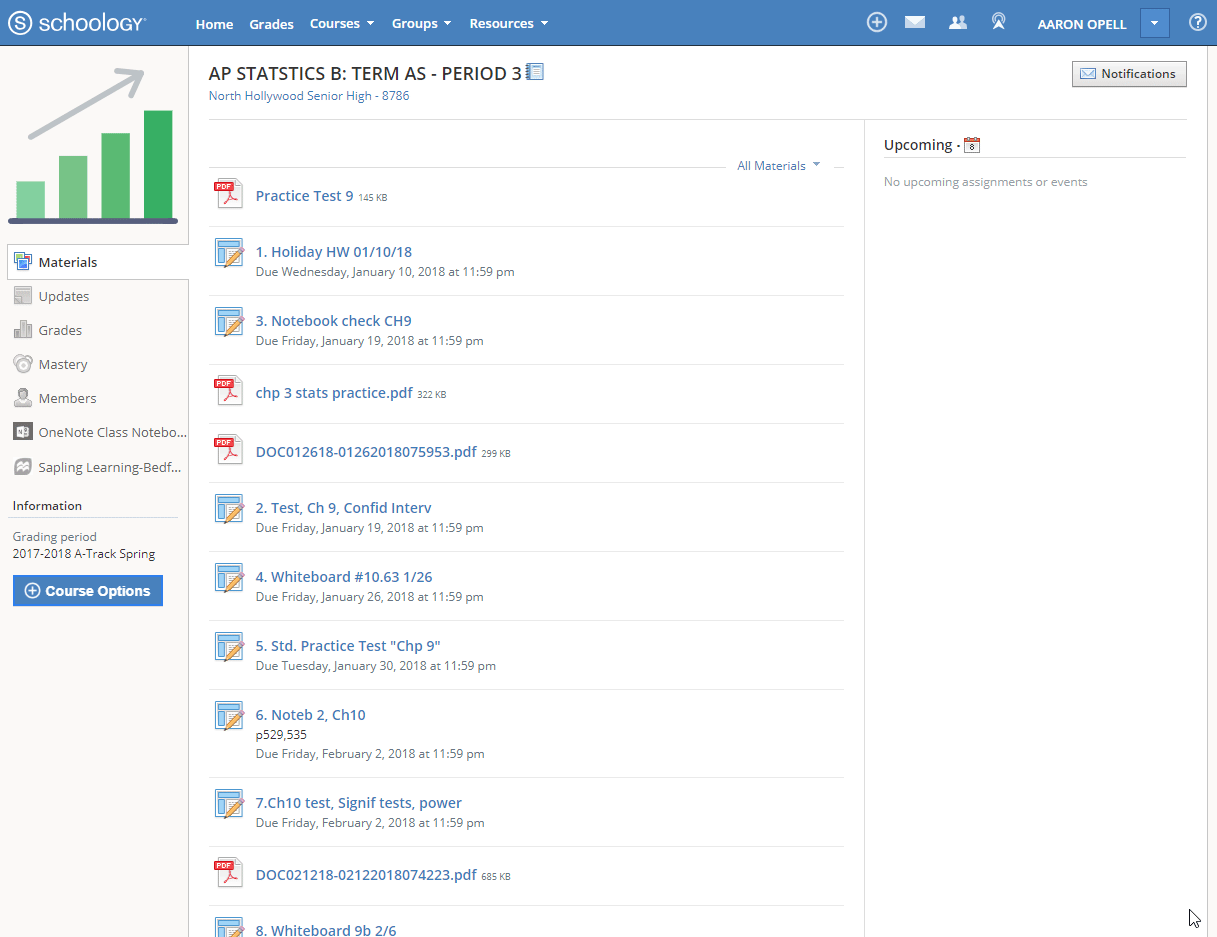The image size is (1217, 937).
Task: Open the DOC021218-02122018074223.pdf link
Action: pos(366,875)
